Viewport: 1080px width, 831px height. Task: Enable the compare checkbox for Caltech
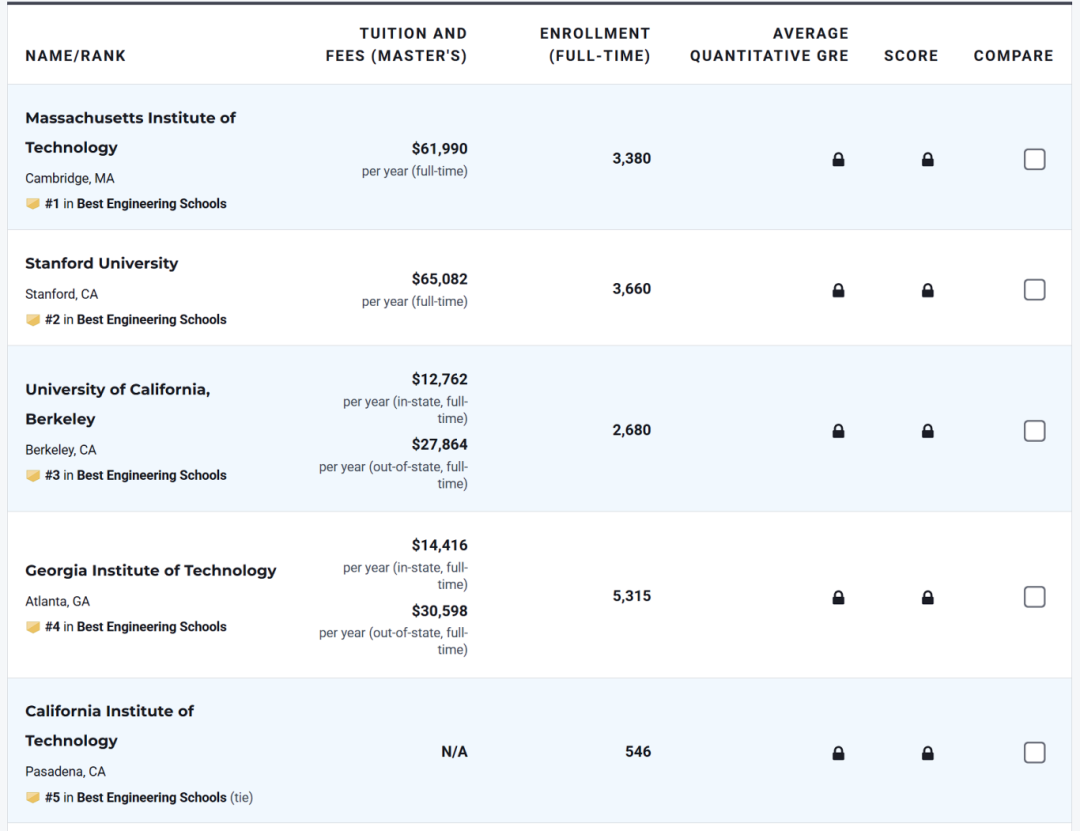click(1035, 752)
